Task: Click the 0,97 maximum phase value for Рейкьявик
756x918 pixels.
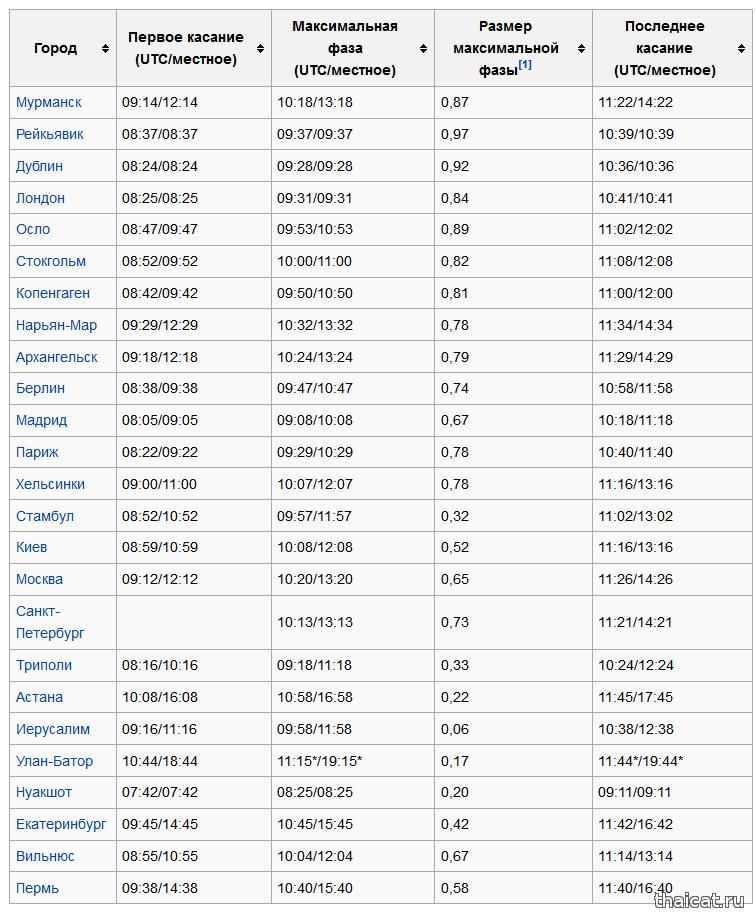Action: click(x=455, y=134)
